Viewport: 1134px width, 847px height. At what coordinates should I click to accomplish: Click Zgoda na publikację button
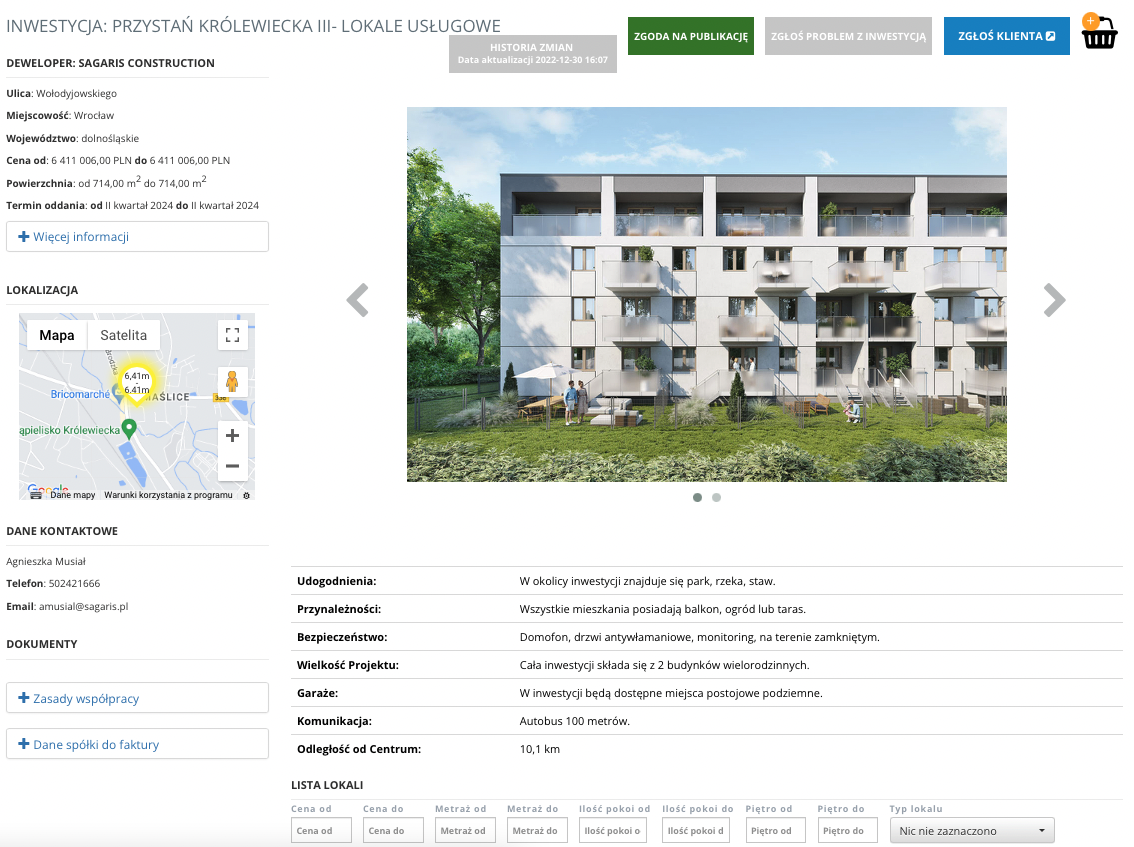pos(691,36)
